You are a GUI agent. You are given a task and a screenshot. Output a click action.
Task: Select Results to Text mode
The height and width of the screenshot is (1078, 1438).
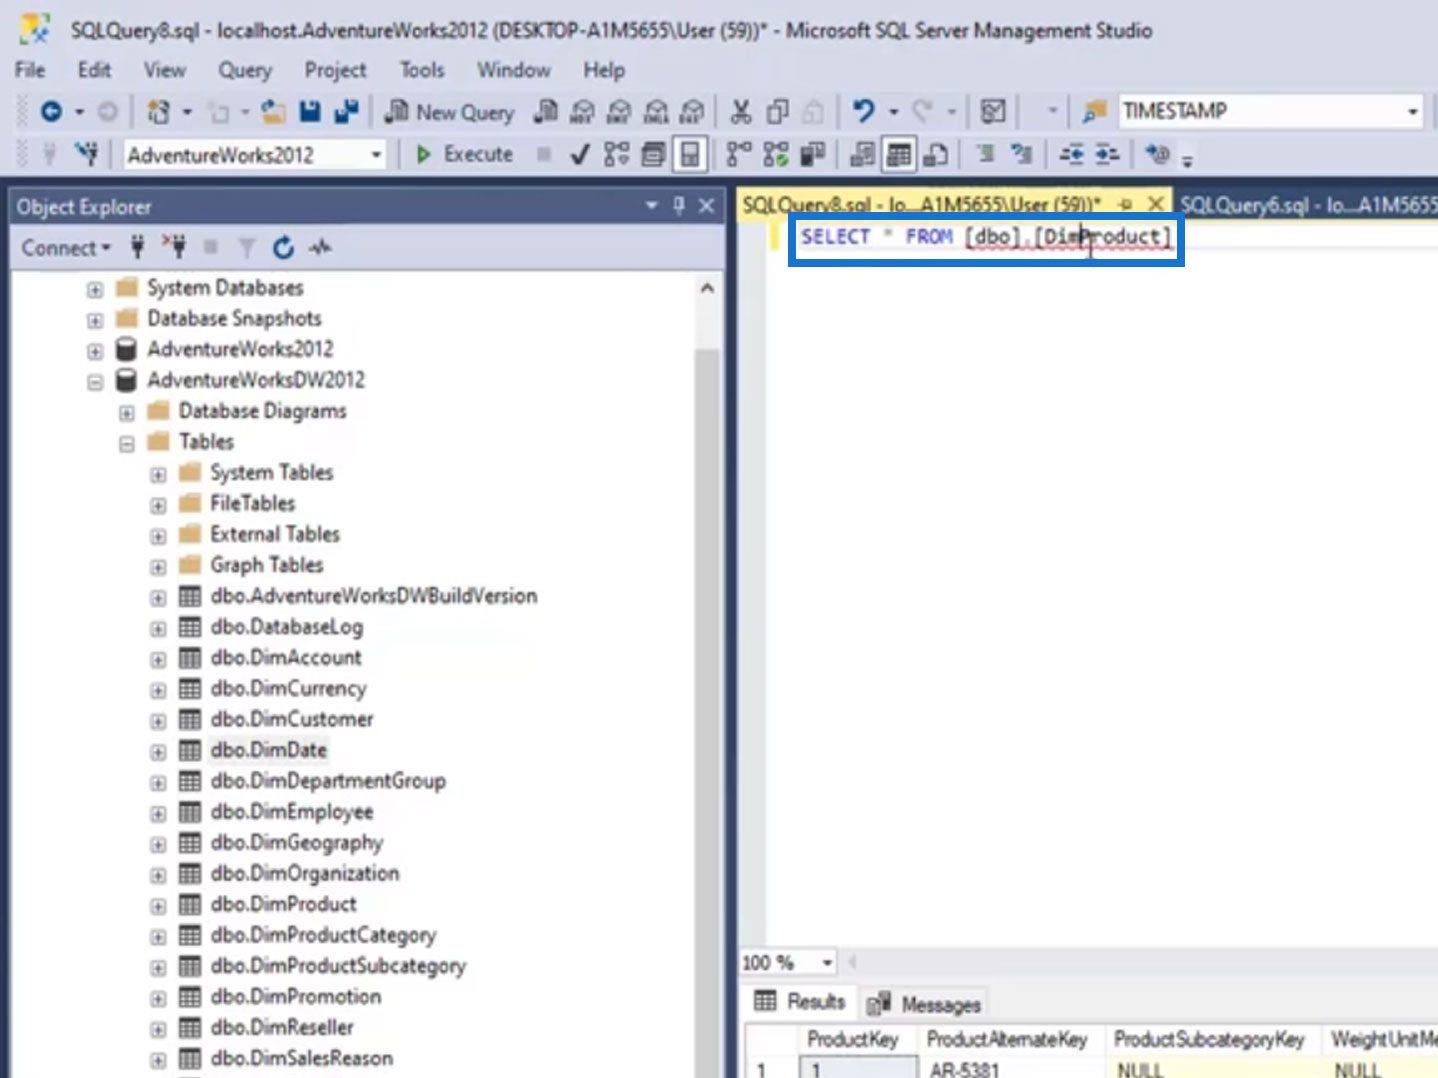pyautogui.click(x=862, y=154)
